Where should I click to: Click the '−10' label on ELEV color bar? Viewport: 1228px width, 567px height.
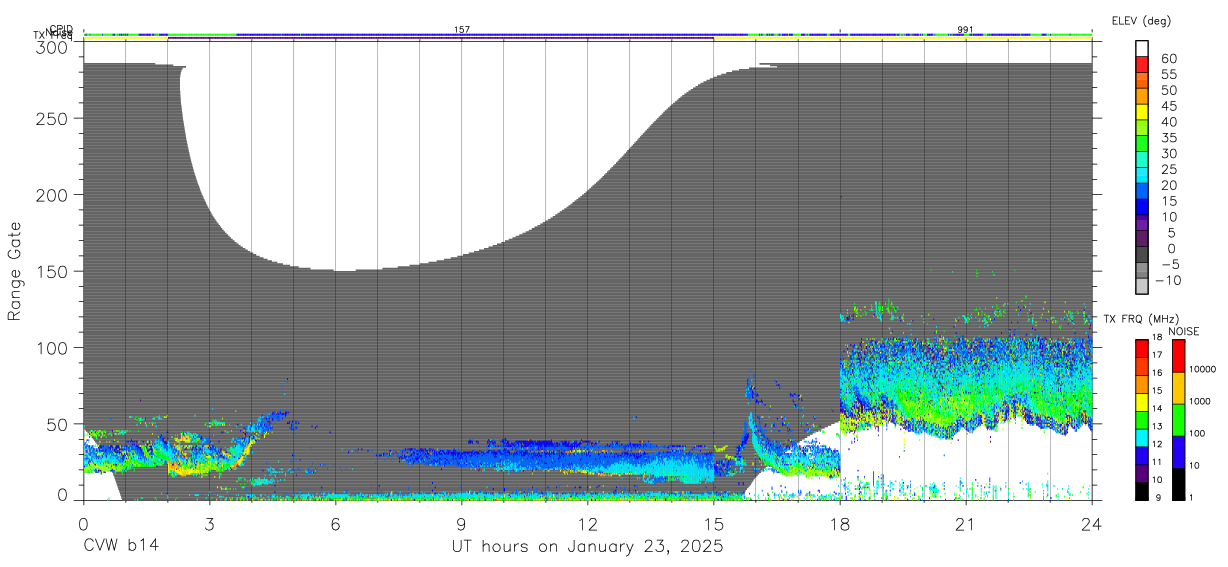(1168, 280)
